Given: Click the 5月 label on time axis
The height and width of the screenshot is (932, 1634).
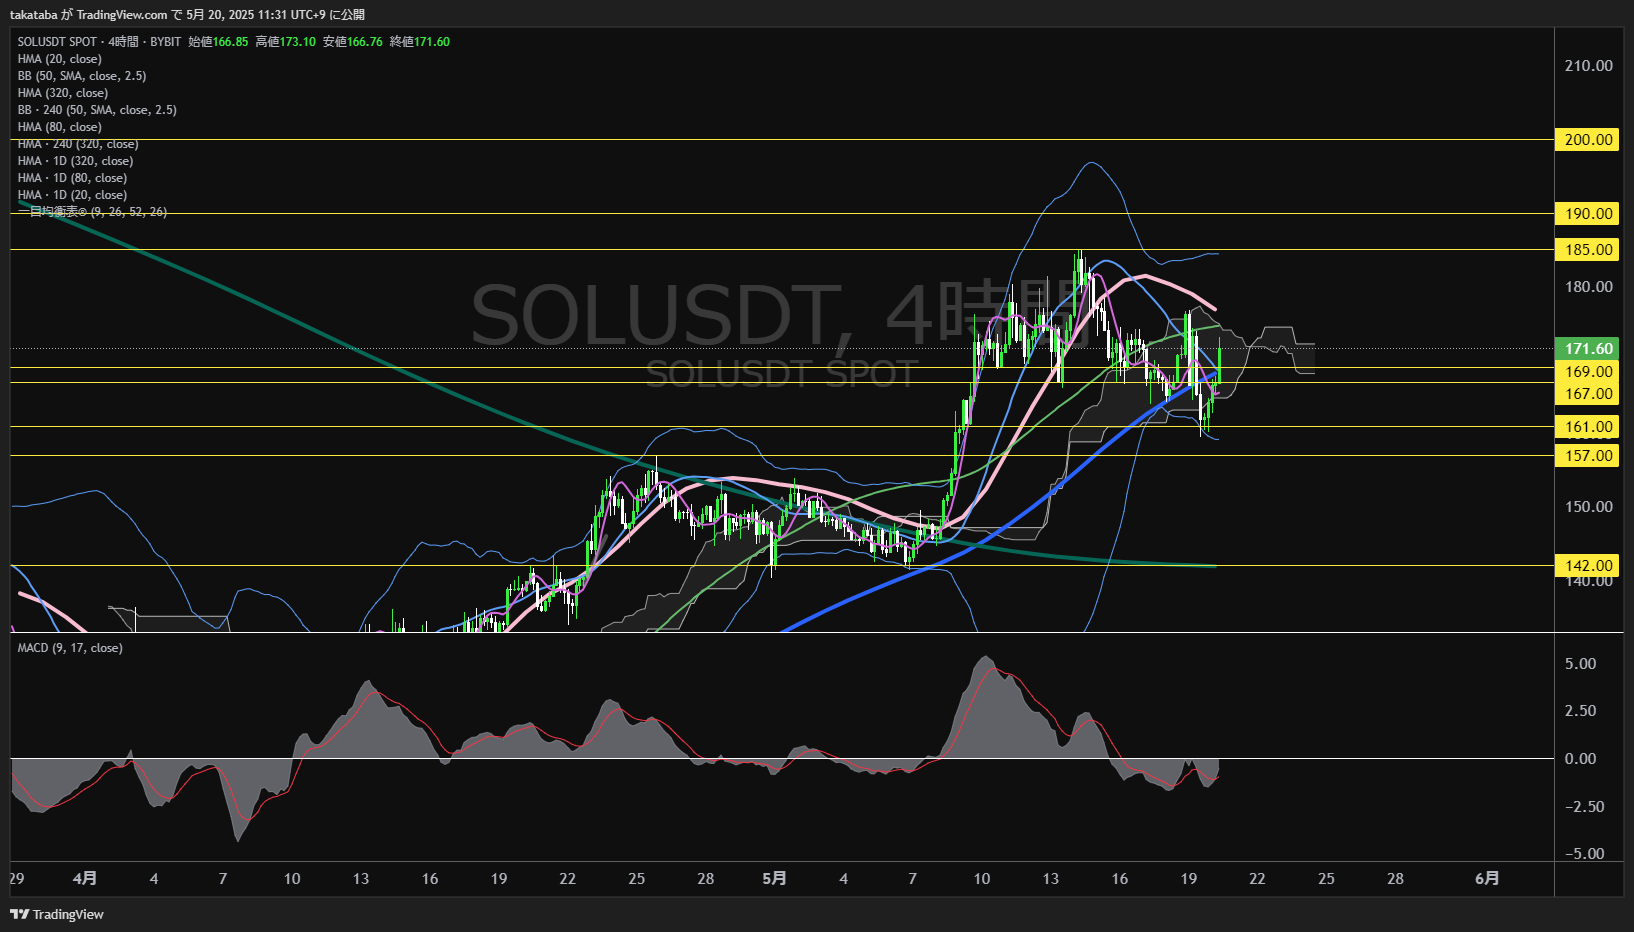Looking at the screenshot, I should (774, 879).
